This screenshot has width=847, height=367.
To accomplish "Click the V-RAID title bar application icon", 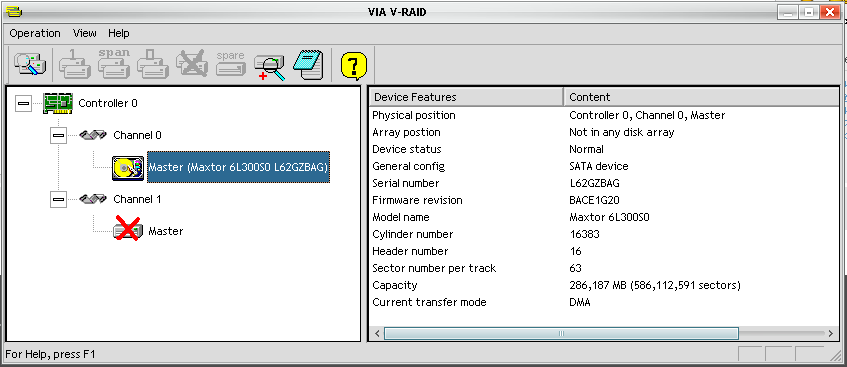I will point(15,11).
